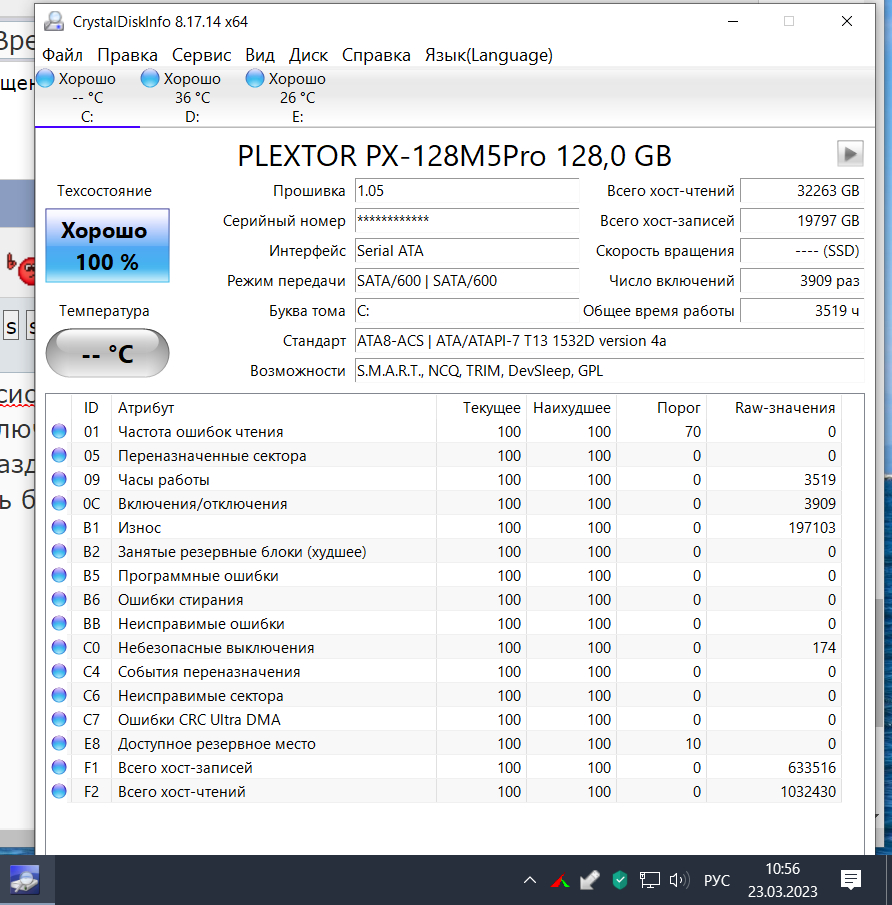This screenshot has height=905, width=892.
Task: Open the notification center icon
Action: click(x=850, y=880)
